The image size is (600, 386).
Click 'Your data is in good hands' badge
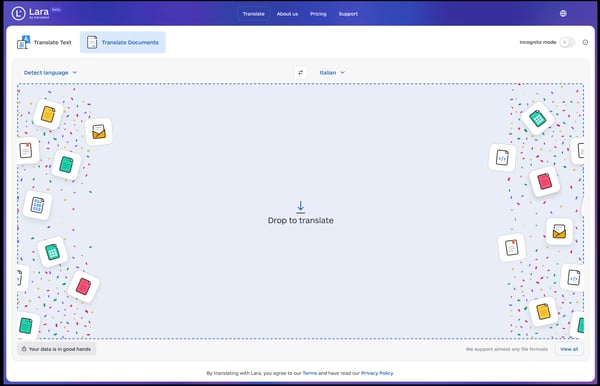(x=57, y=349)
